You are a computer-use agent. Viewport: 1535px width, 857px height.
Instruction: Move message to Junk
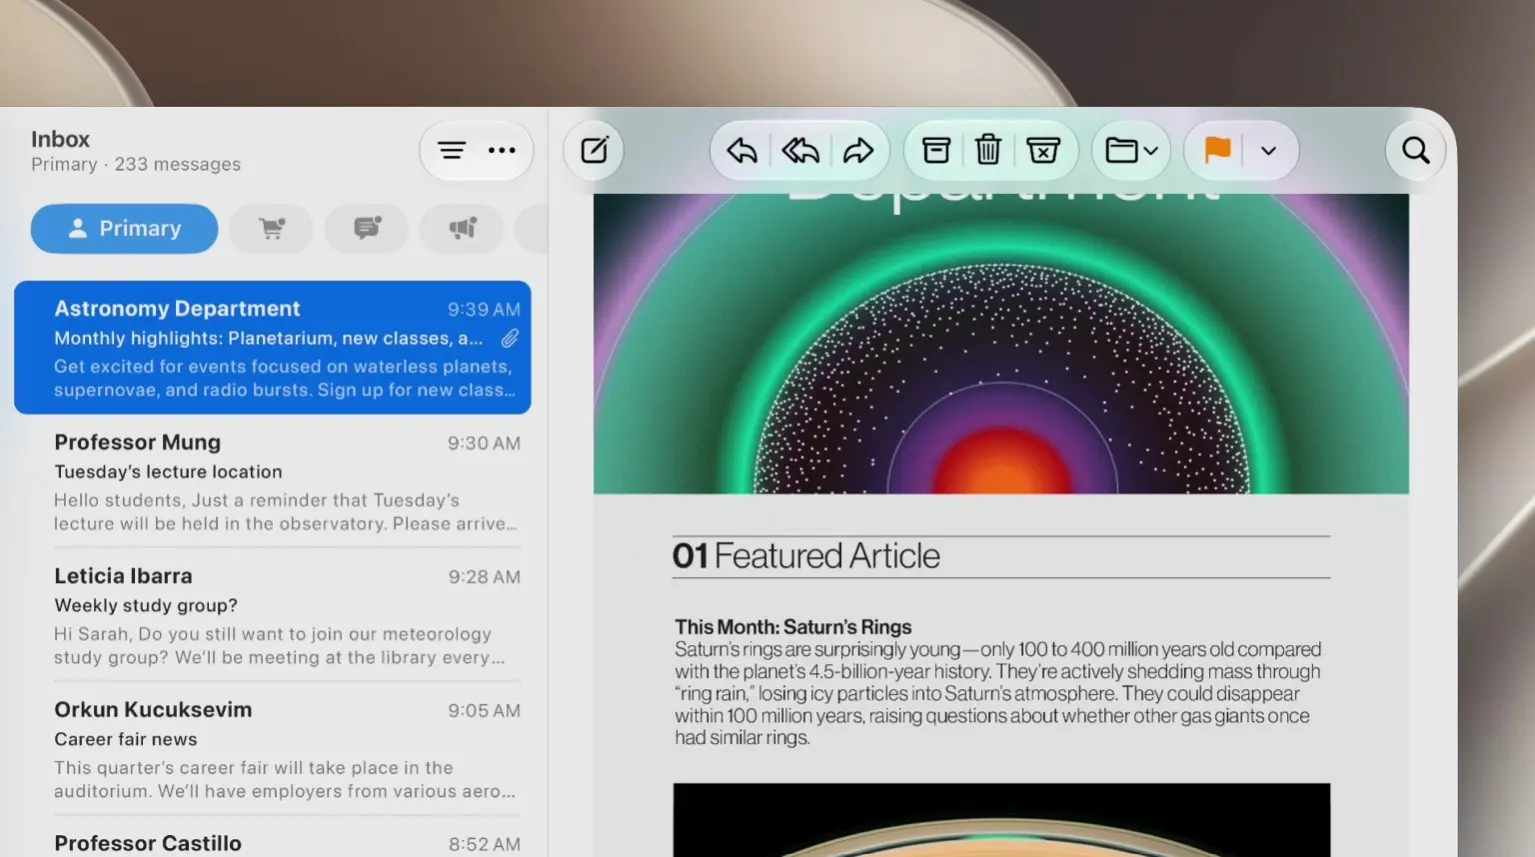[1043, 150]
